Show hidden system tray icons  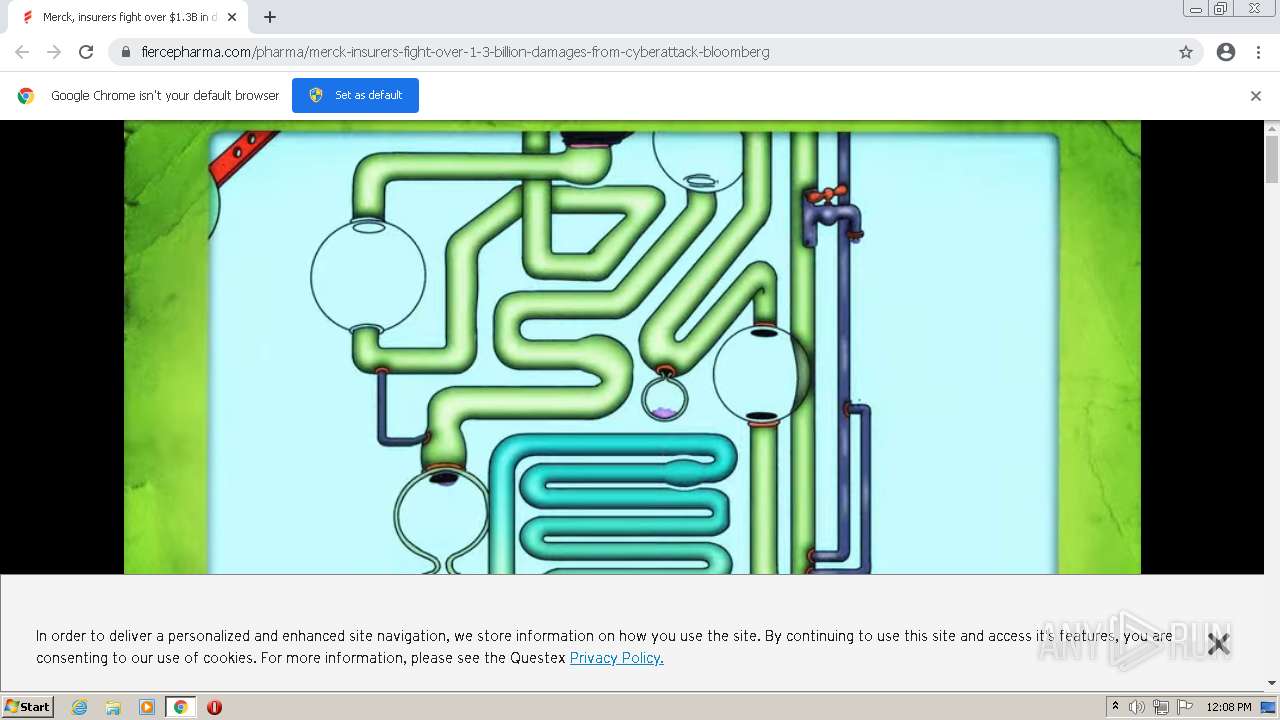click(x=1115, y=707)
